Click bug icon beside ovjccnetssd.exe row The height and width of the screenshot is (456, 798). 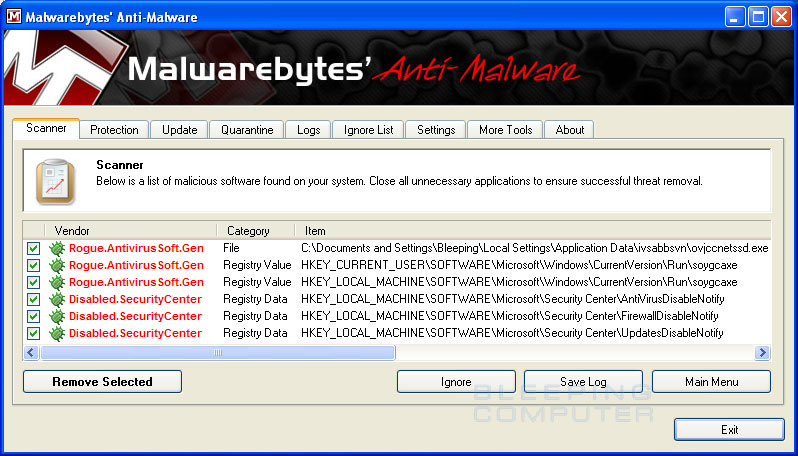click(x=57, y=248)
